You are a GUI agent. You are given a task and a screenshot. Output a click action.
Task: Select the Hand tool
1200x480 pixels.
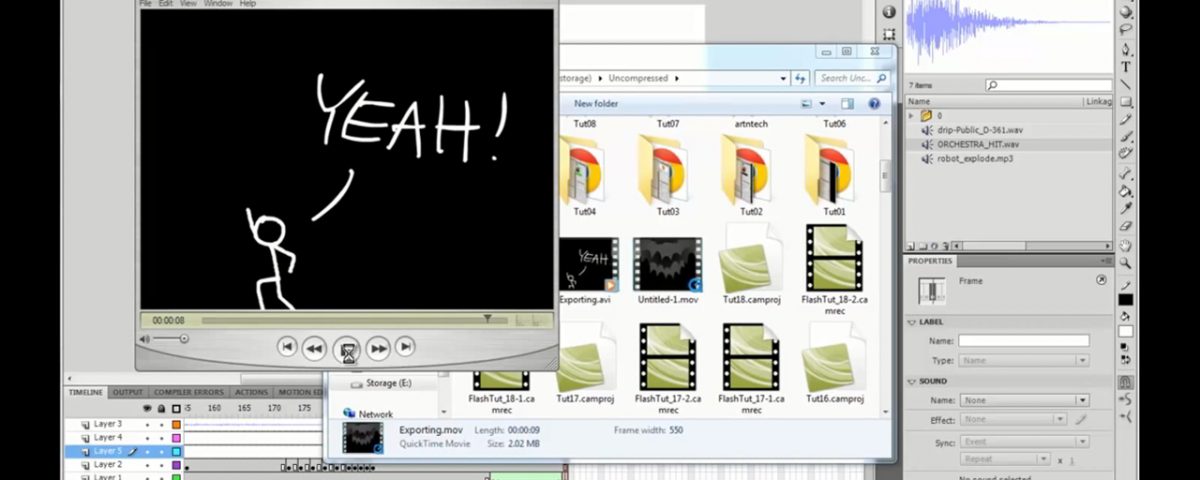coord(1126,246)
